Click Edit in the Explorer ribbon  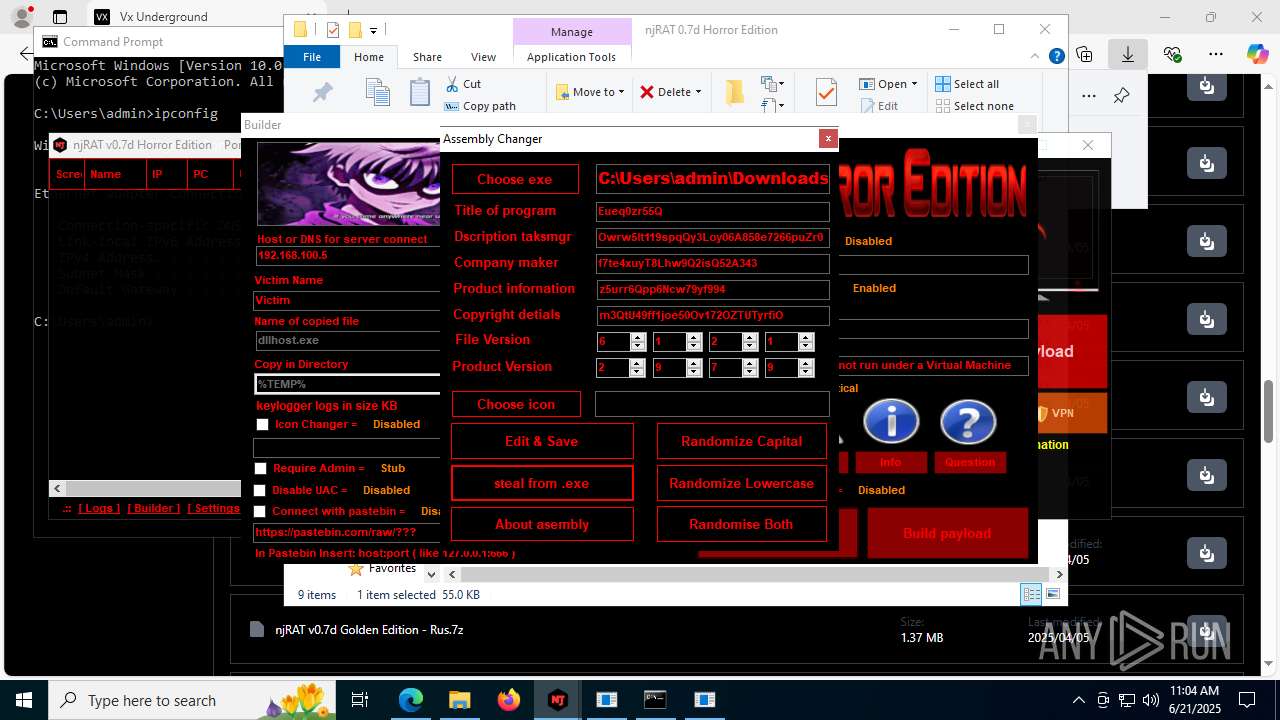pyautogui.click(x=879, y=106)
